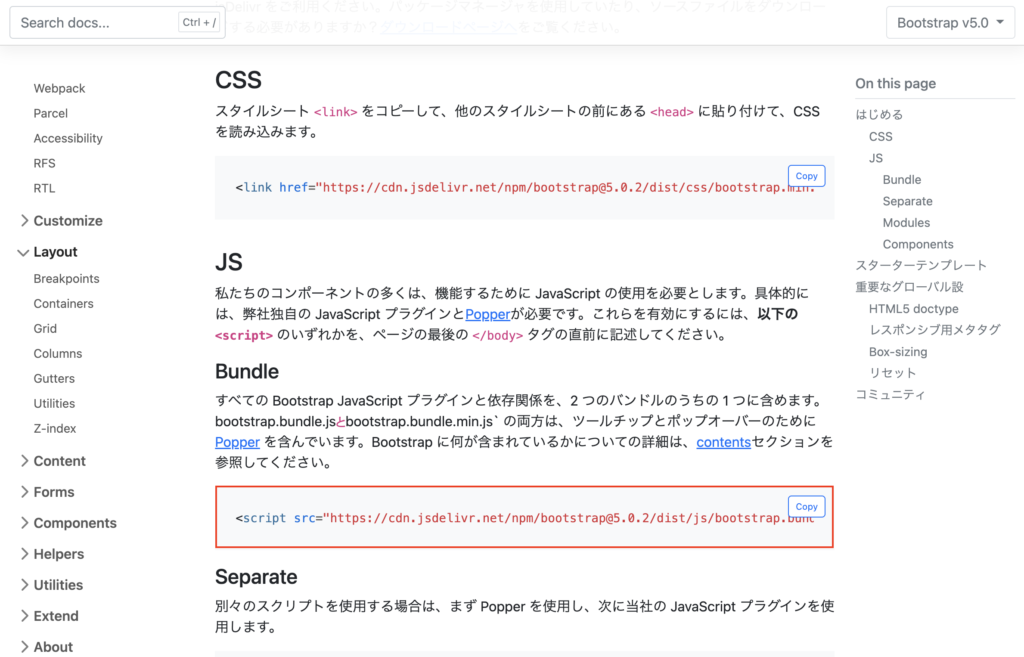Open the contents section link

click(x=723, y=442)
